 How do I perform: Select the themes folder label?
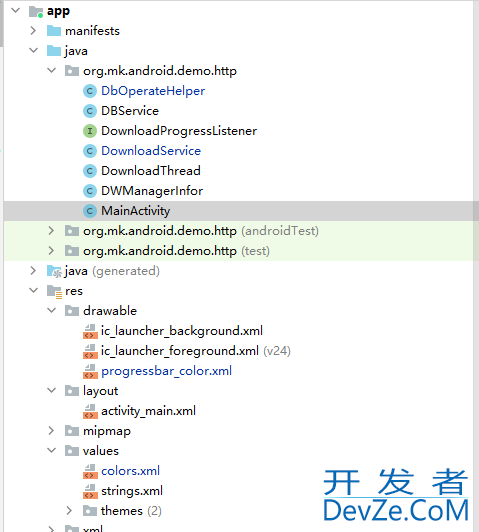(122, 511)
